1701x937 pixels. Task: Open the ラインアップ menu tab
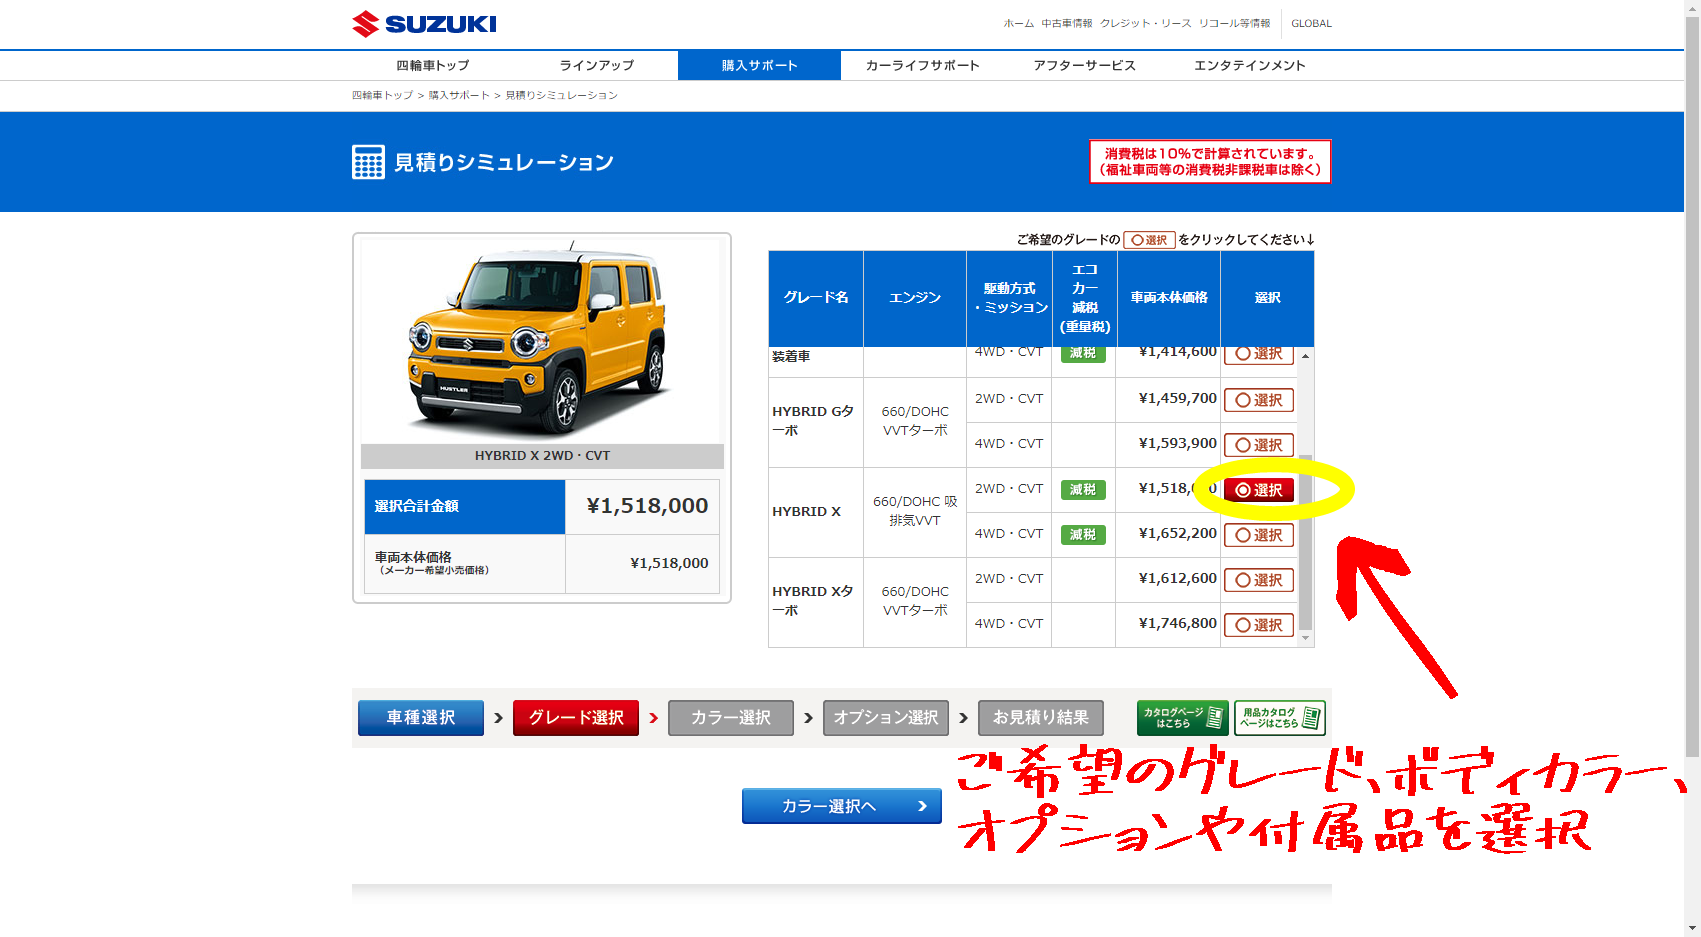[597, 65]
